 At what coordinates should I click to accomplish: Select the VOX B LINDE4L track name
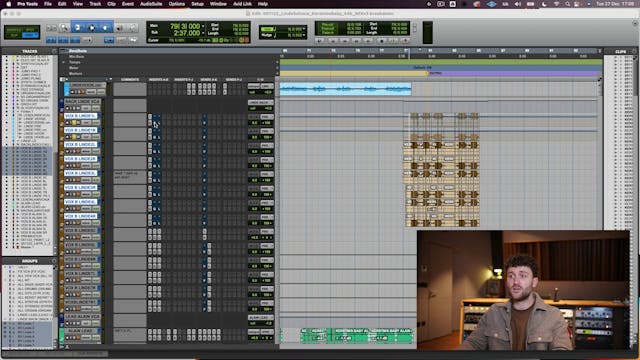81,202
